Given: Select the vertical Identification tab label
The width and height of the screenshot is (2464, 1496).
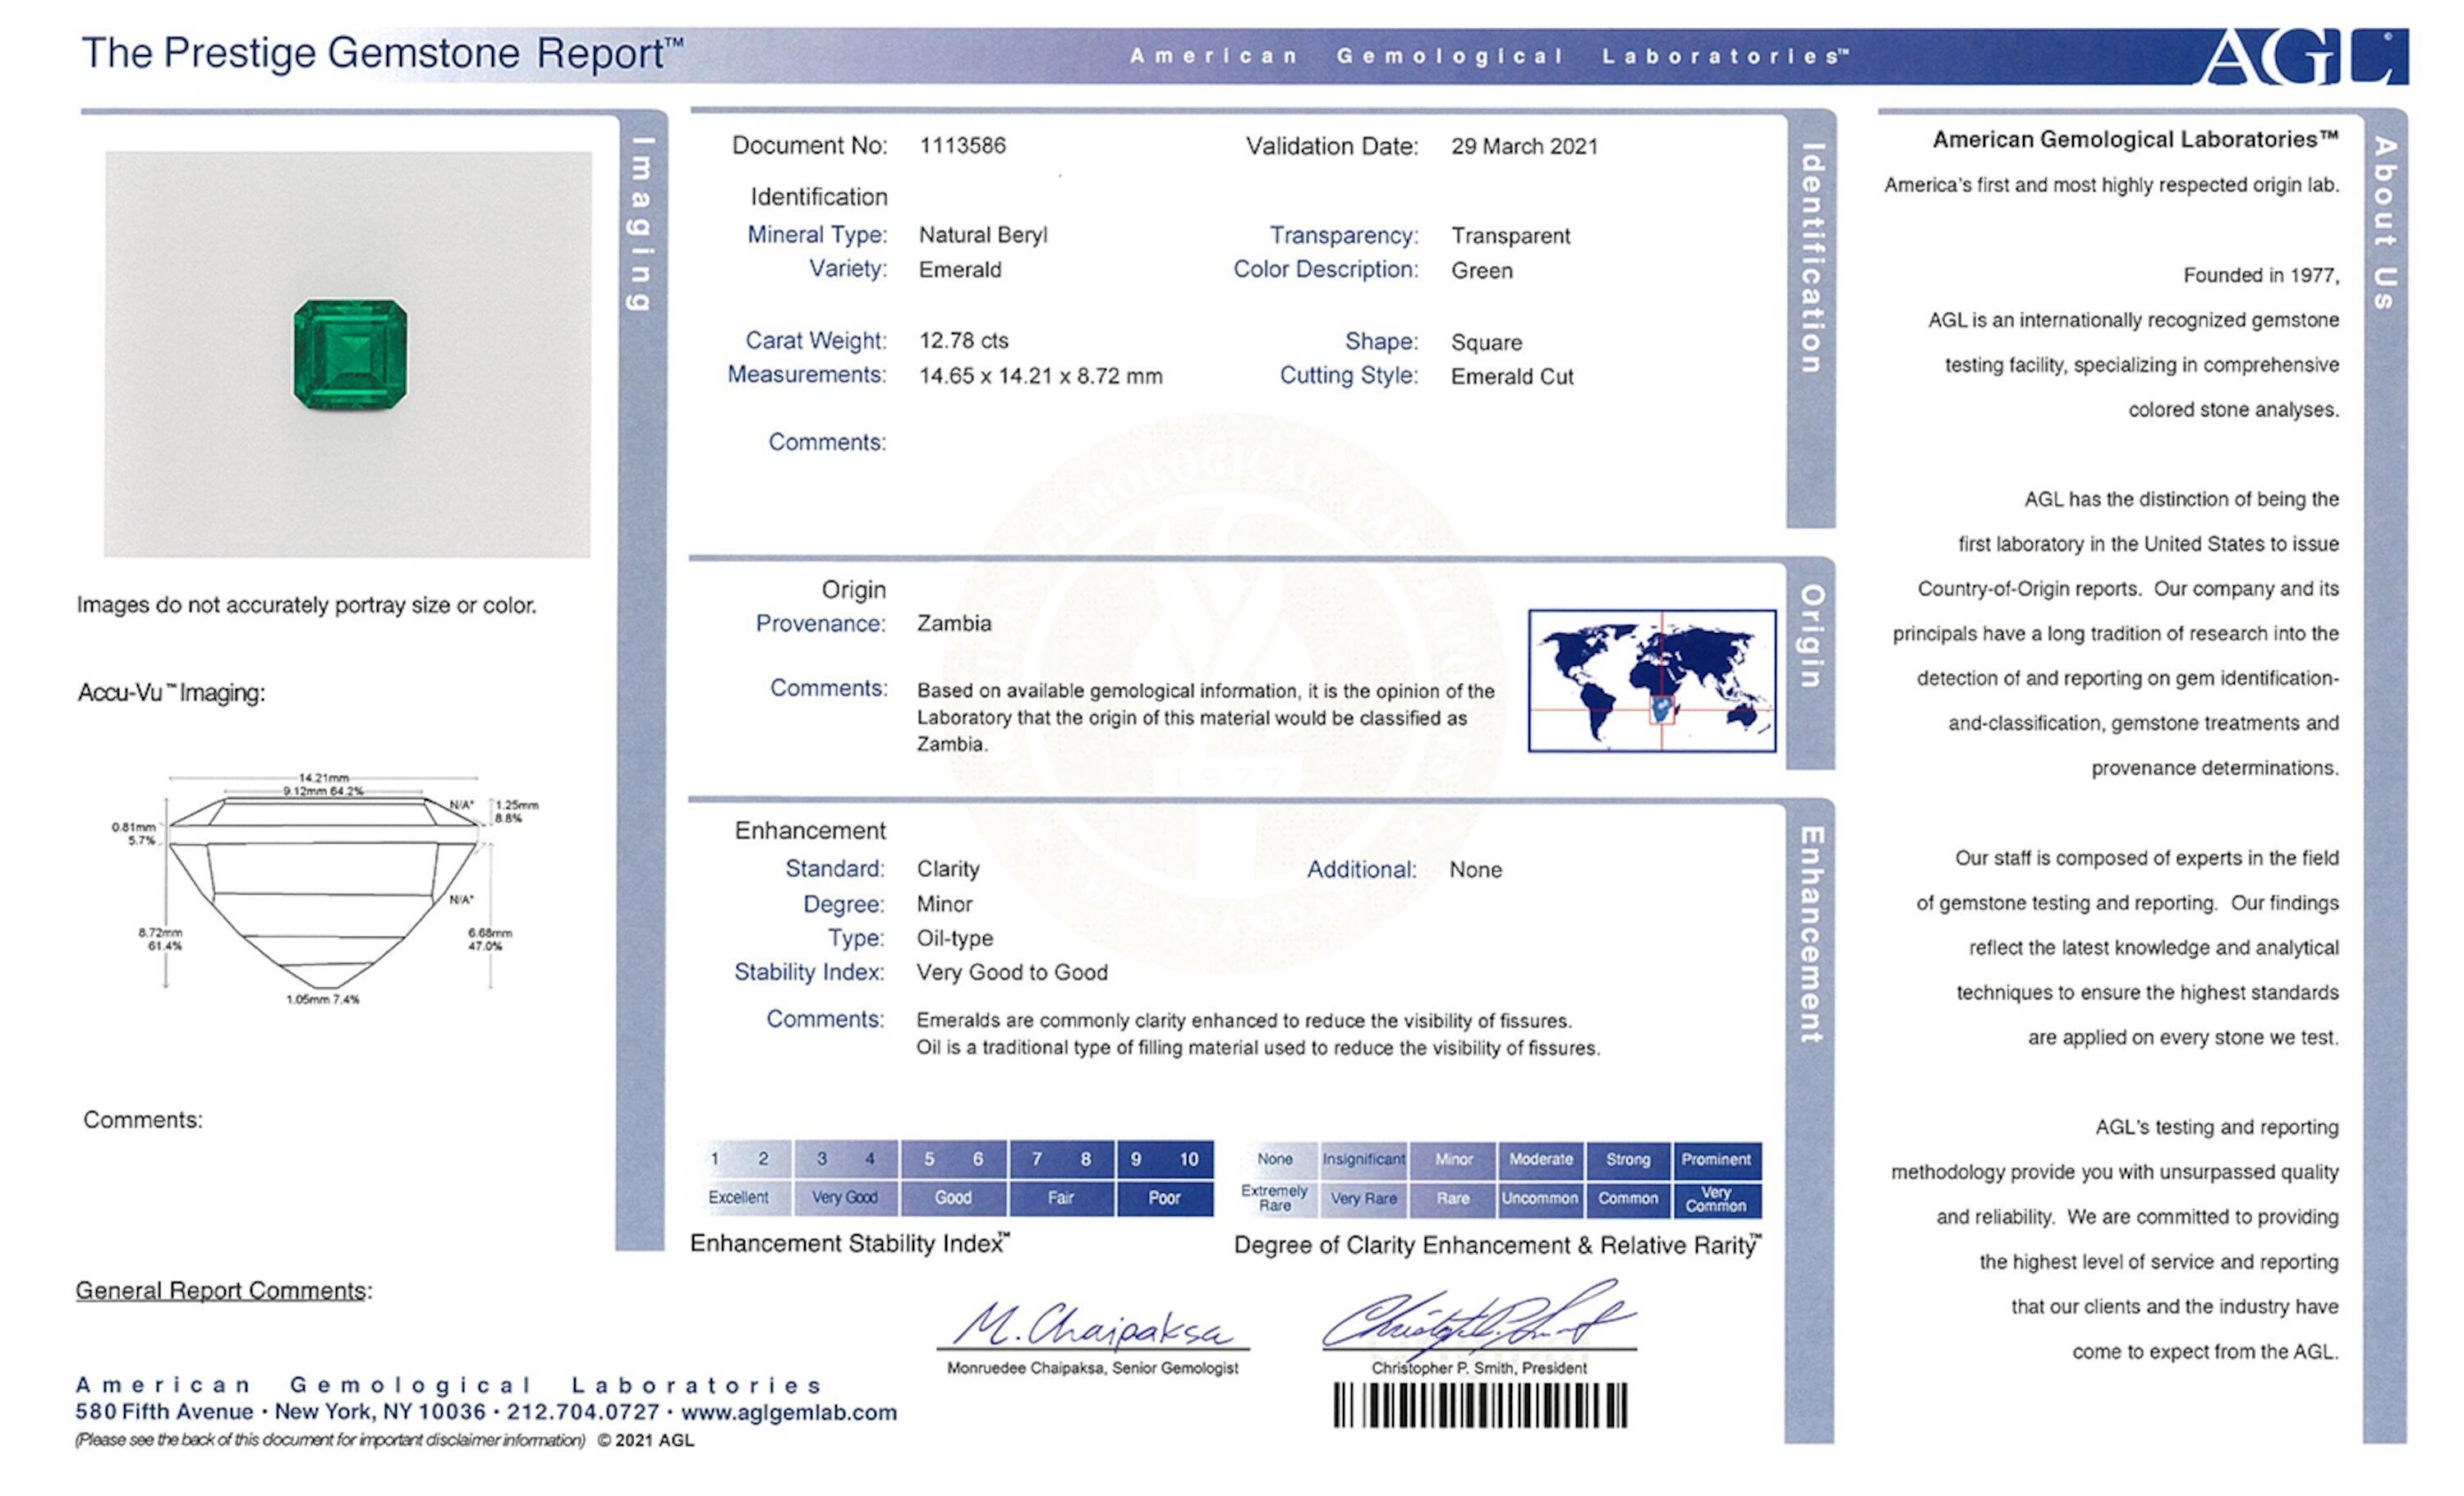Looking at the screenshot, I should tap(1812, 258).
